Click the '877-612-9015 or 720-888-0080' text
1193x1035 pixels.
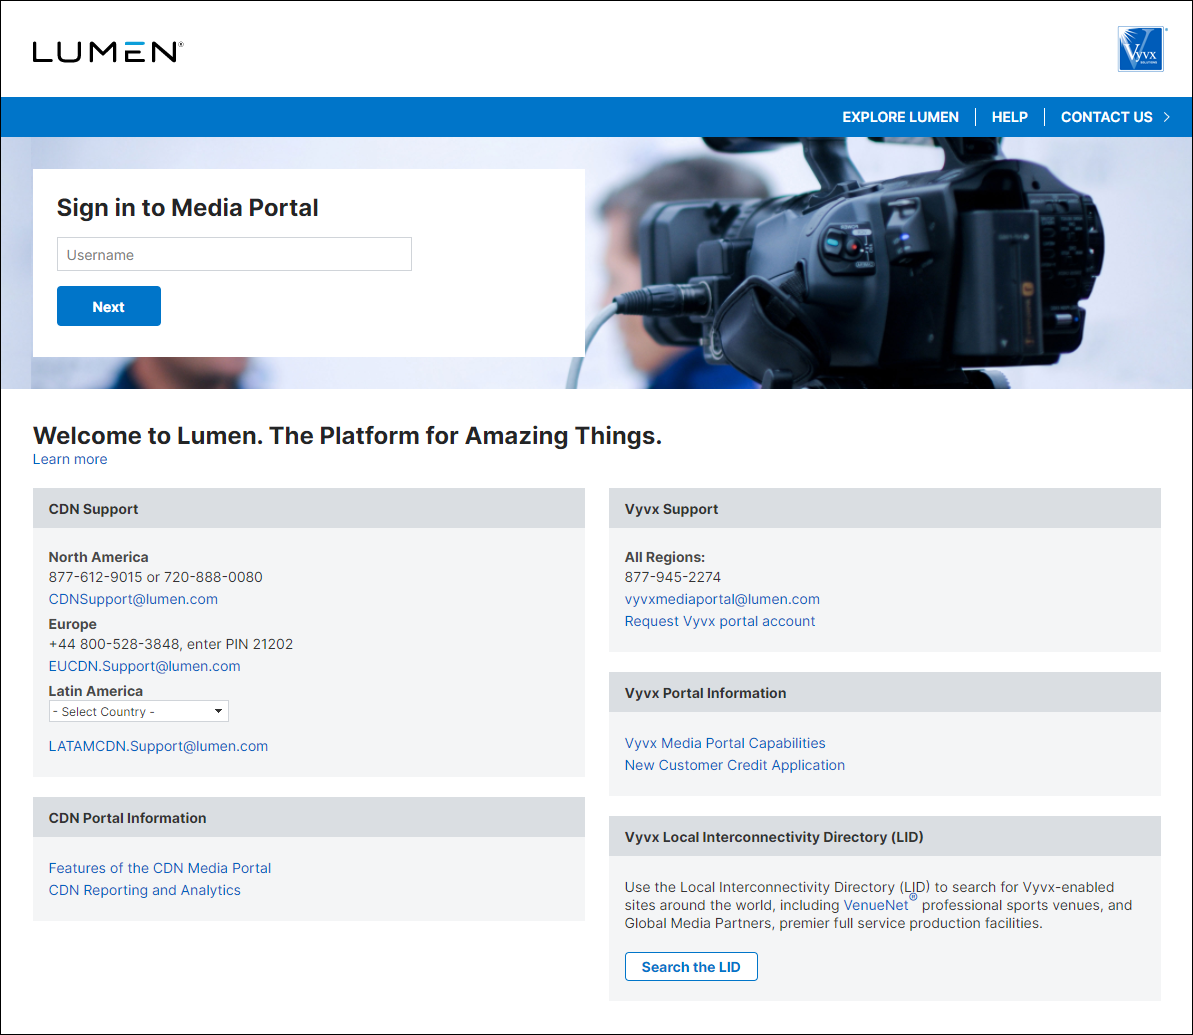point(155,577)
